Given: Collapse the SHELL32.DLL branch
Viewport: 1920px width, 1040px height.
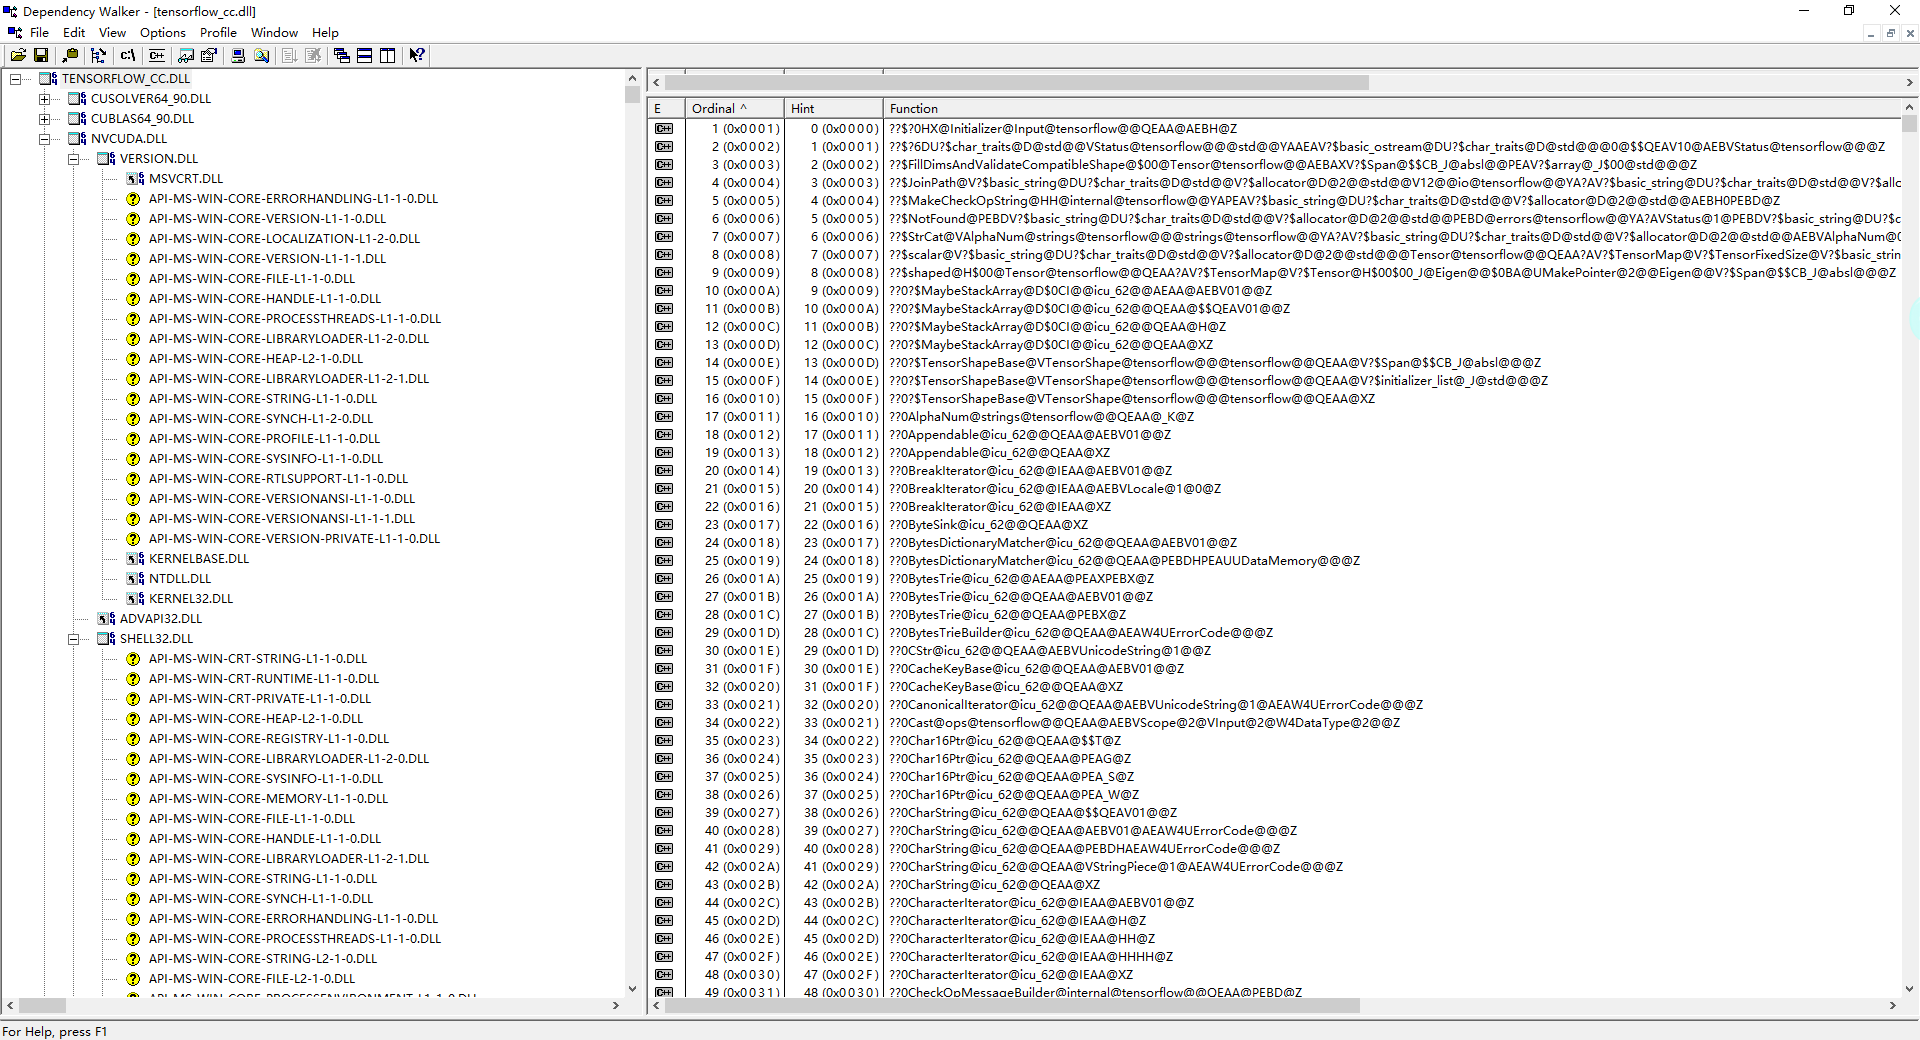Looking at the screenshot, I should pos(75,639).
